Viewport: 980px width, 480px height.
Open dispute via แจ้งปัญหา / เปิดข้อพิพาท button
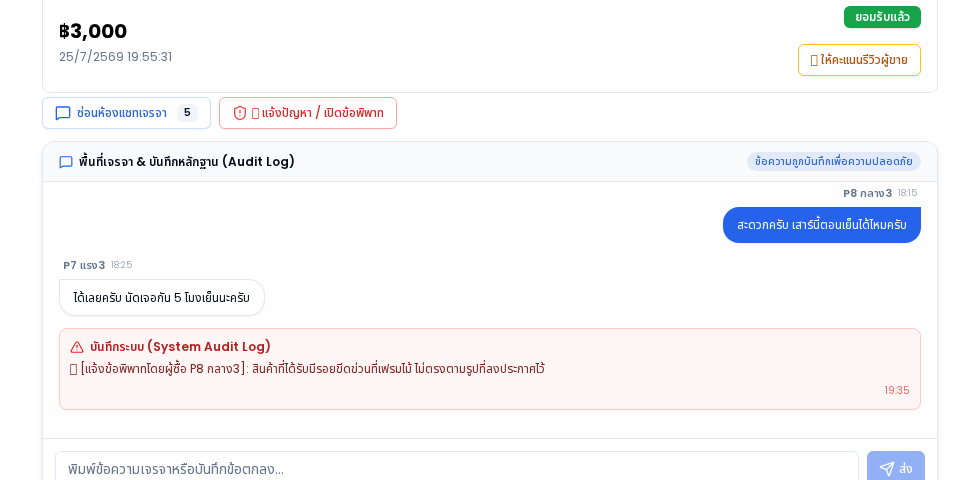pyautogui.click(x=308, y=113)
